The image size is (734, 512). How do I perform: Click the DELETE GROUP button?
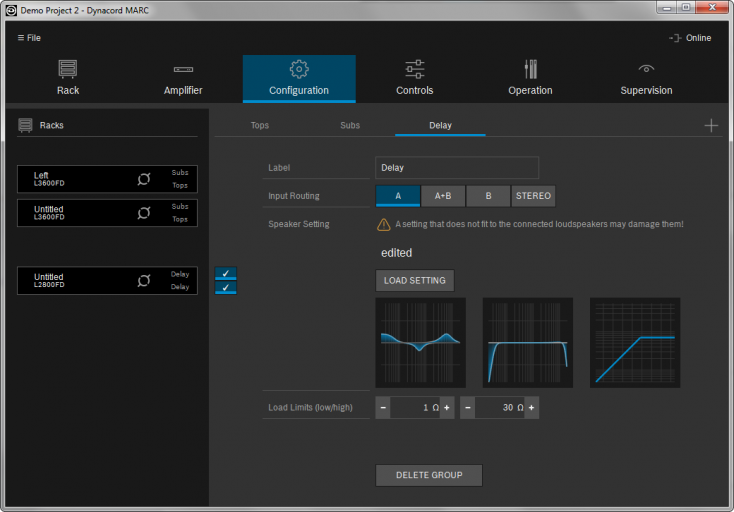pyautogui.click(x=429, y=475)
